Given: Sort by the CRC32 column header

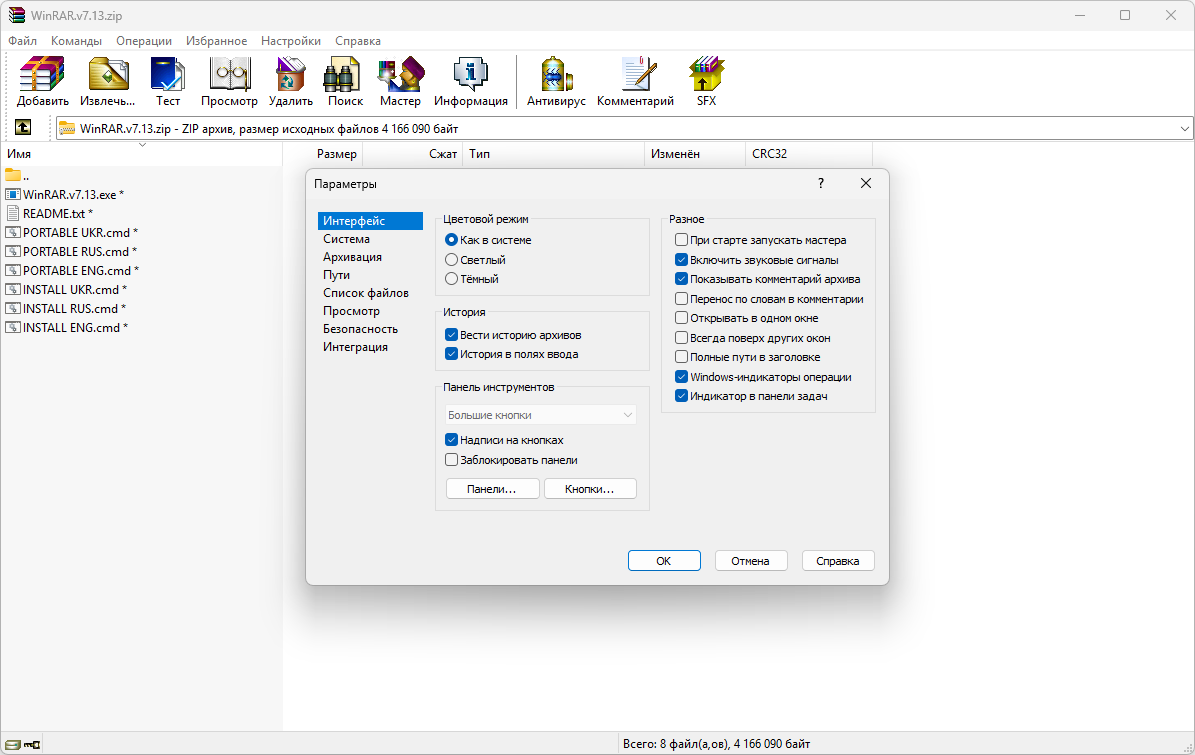Looking at the screenshot, I should pos(809,154).
